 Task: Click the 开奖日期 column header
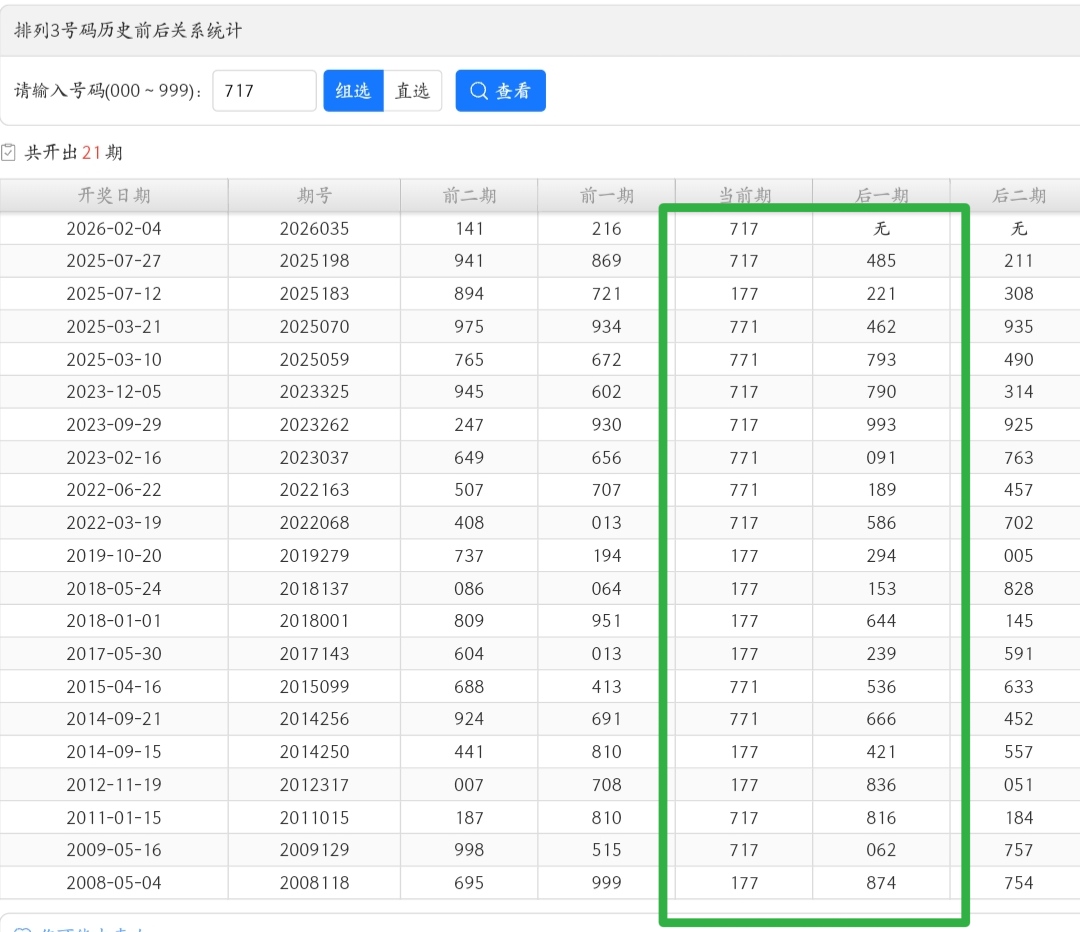click(x=113, y=195)
